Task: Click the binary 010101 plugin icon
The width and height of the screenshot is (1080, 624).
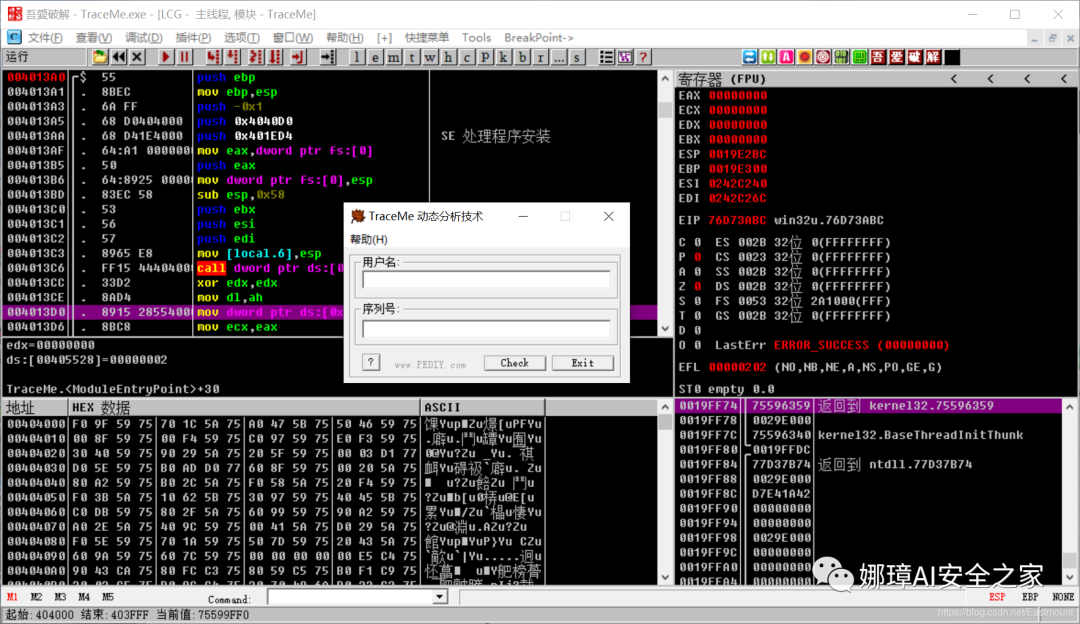Action: (x=841, y=57)
